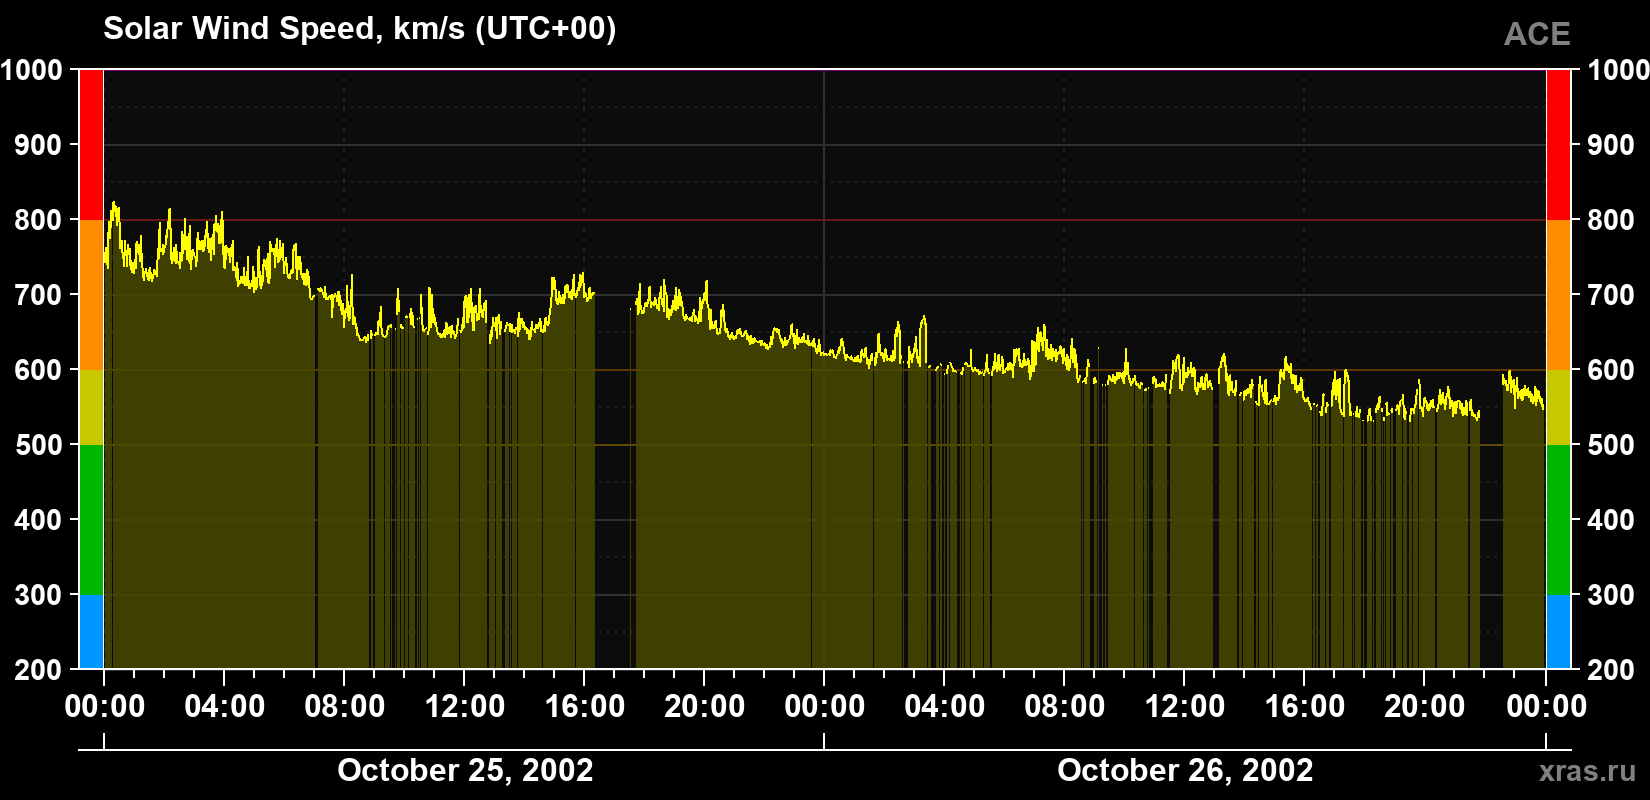This screenshot has height=800, width=1650.
Task: Click the 04:00 tick label of October 25
Action: [x=224, y=707]
